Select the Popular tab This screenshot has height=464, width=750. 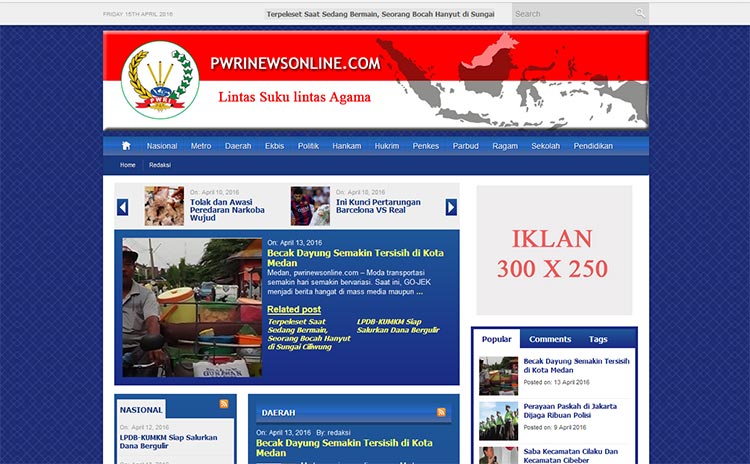[497, 339]
